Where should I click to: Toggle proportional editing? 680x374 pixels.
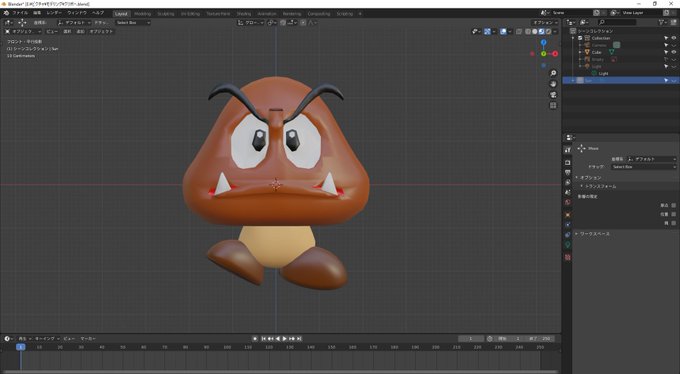303,23
